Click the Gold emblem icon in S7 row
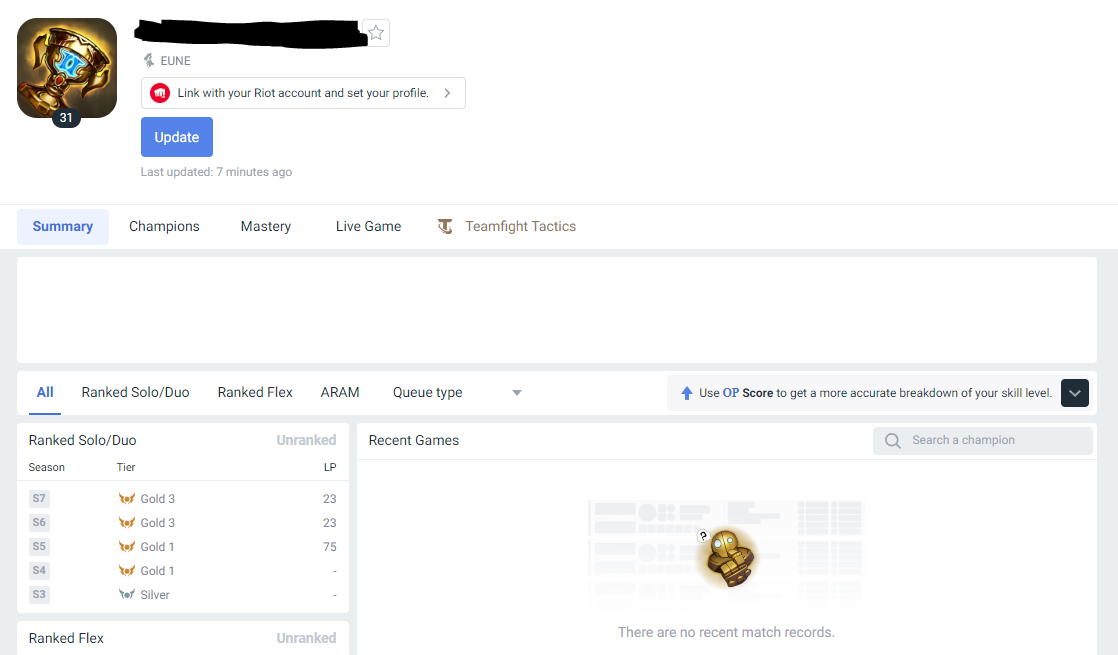1118x655 pixels. click(127, 498)
